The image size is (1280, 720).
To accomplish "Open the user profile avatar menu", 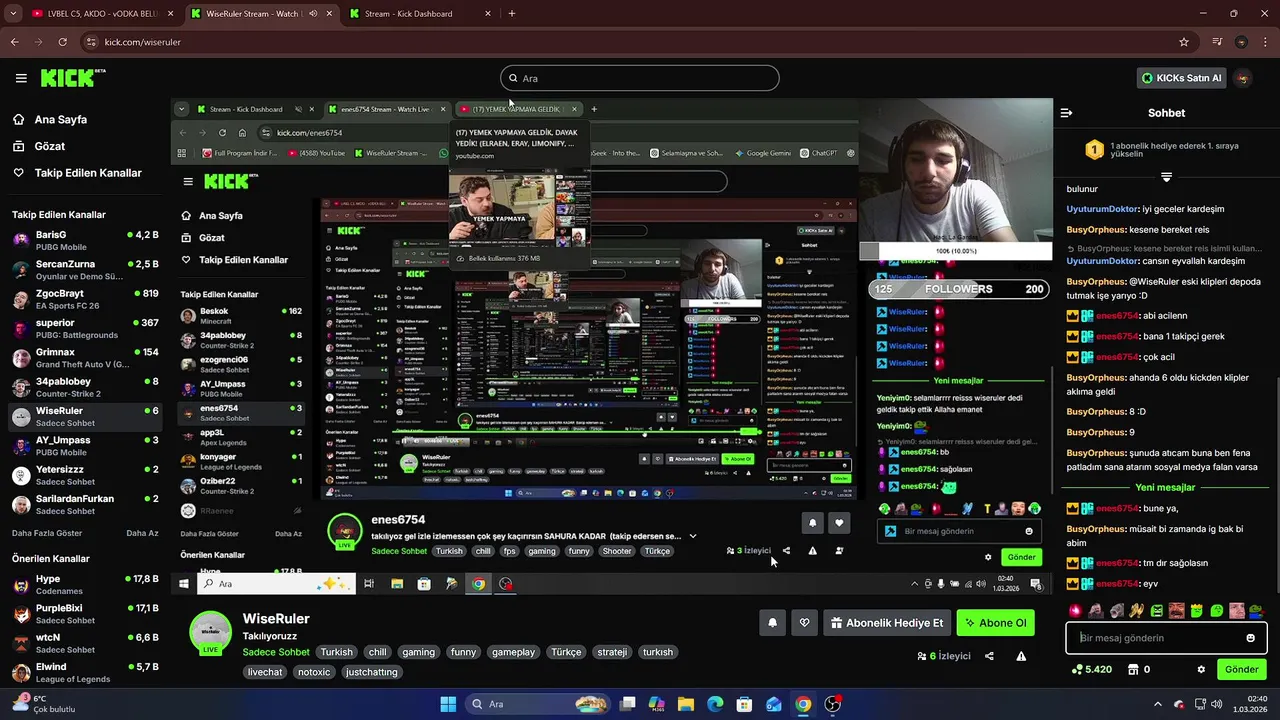I will point(1243,78).
